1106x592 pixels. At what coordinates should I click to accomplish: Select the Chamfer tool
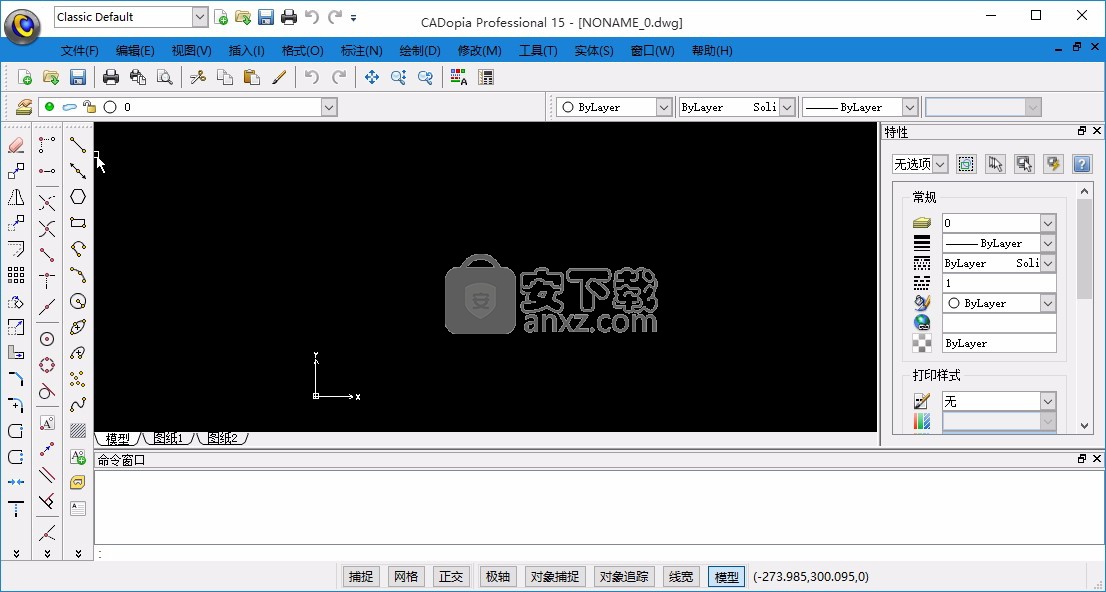[x=16, y=379]
